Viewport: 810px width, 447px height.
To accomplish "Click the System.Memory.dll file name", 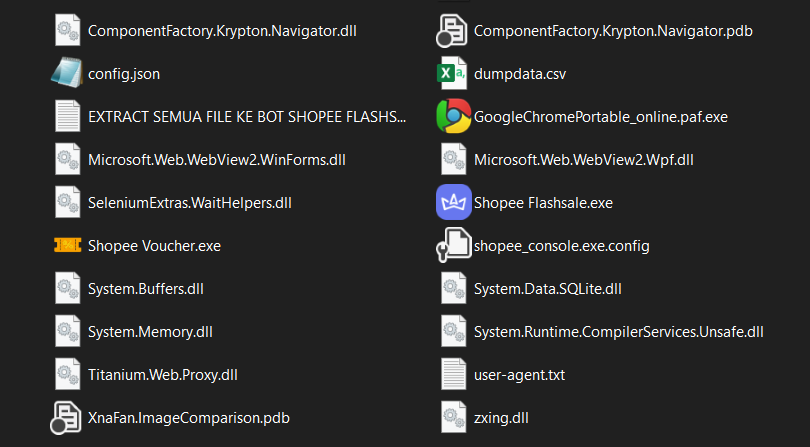I will pos(150,332).
